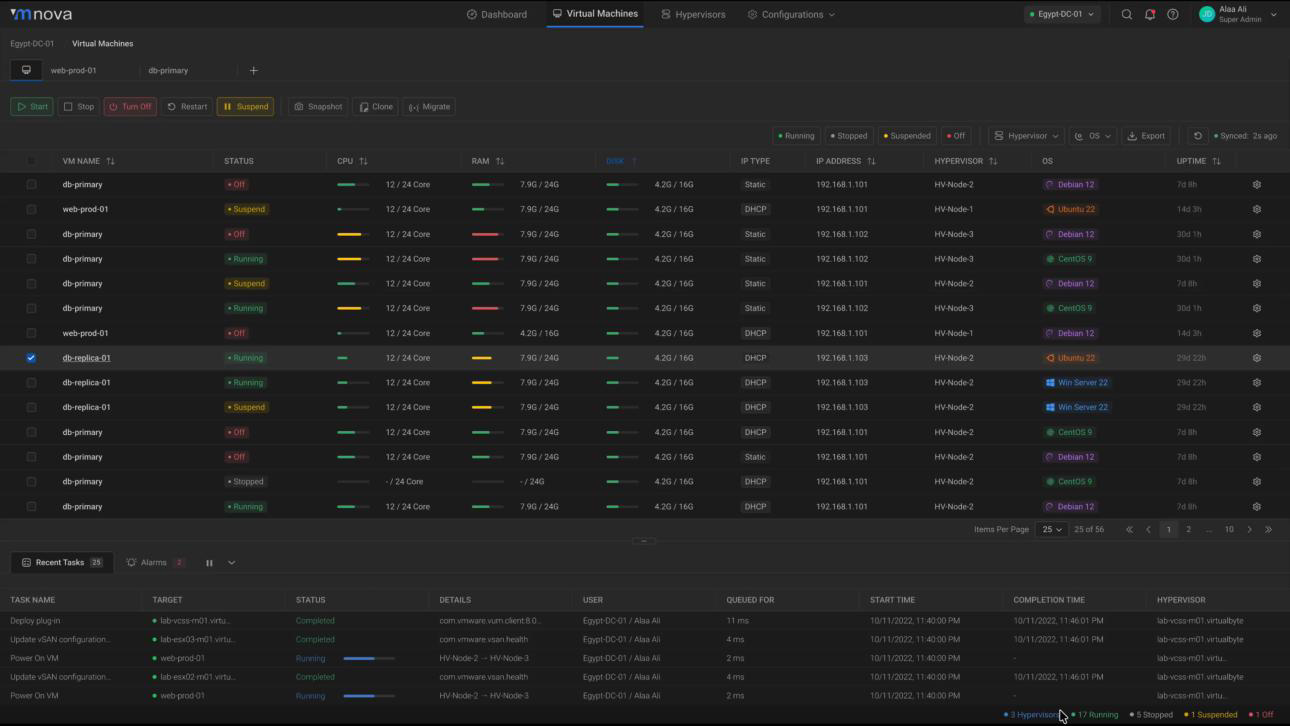
Task: Go to first page of results
Action: 1129,529
